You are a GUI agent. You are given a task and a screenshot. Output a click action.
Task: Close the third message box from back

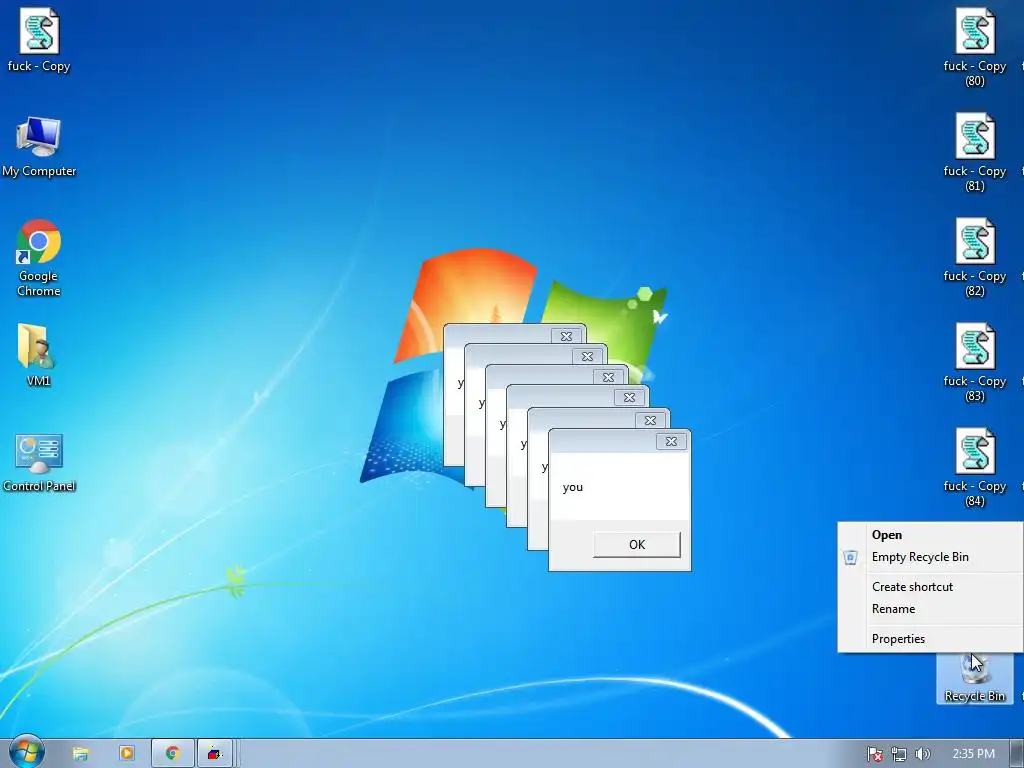[x=608, y=377]
